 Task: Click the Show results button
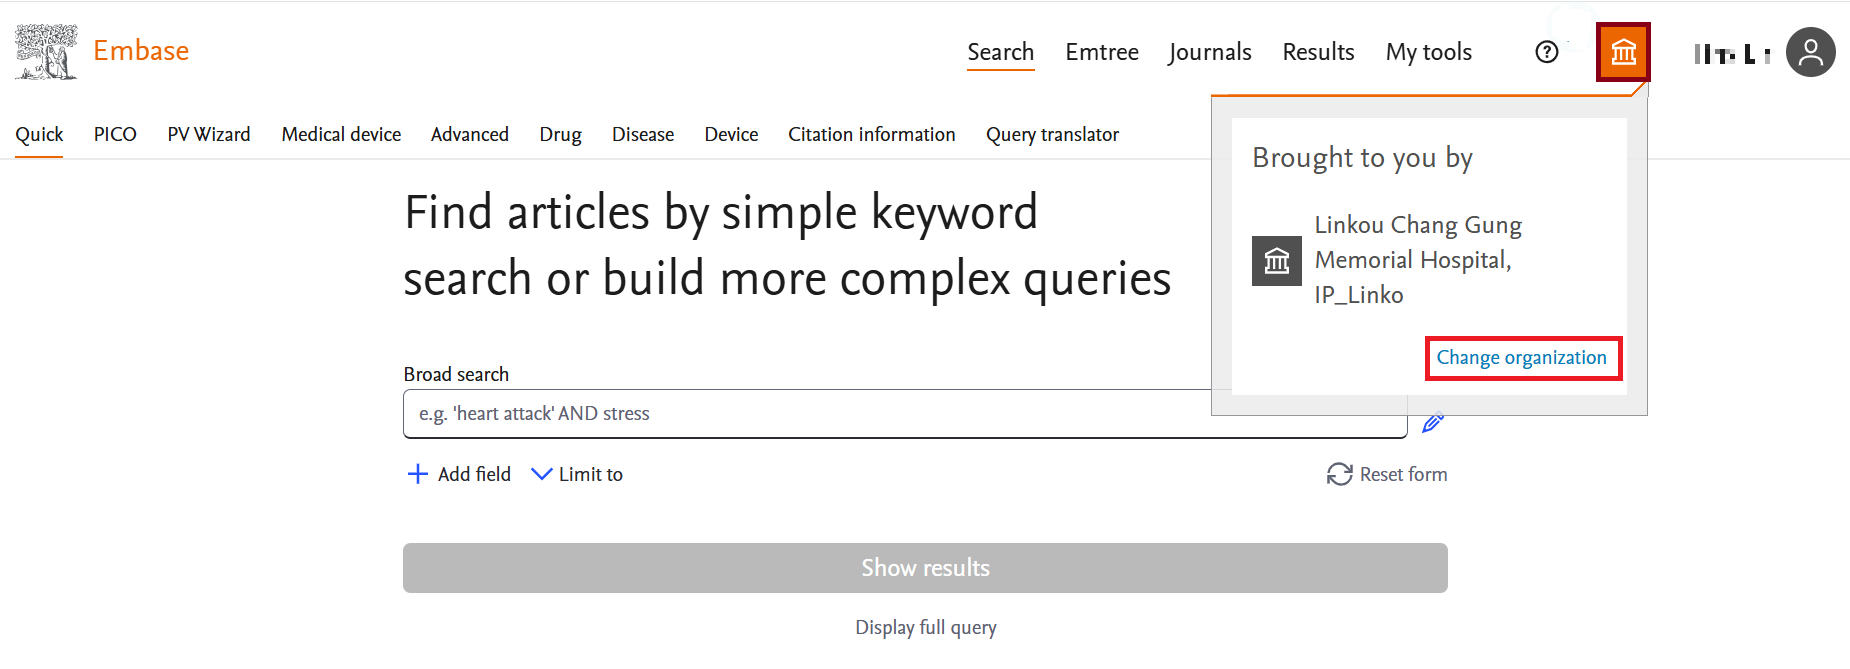(925, 568)
